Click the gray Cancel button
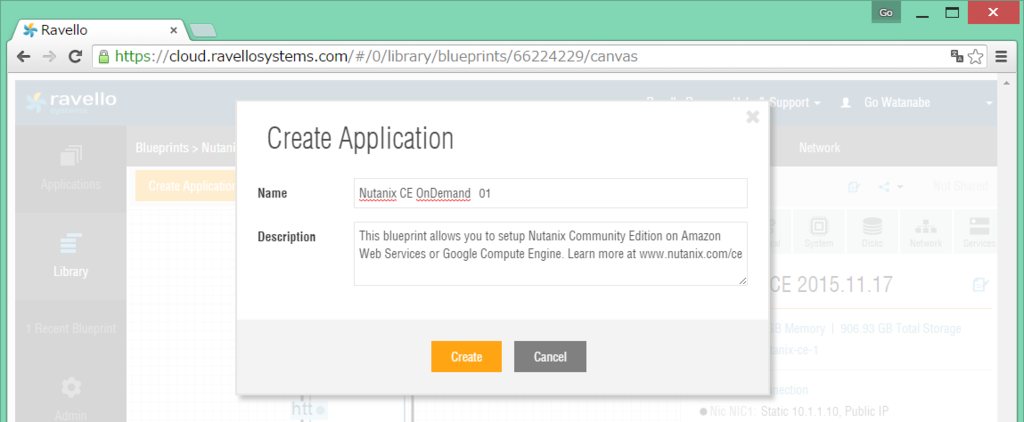Viewport: 1024px width, 422px height. [550, 357]
